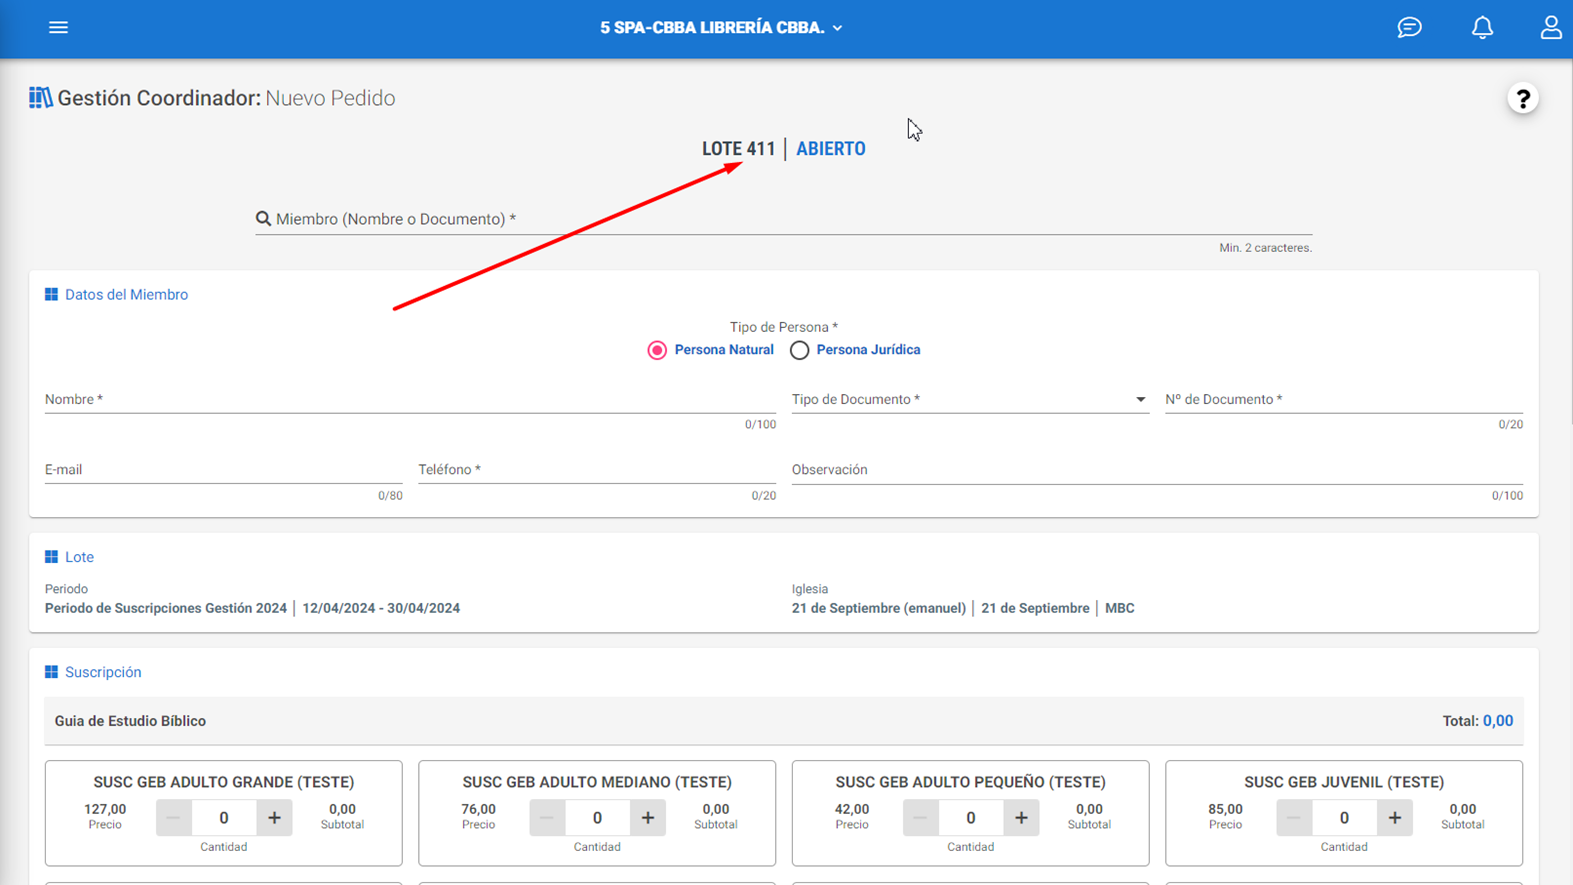Screen dimensions: 1573x885
Task: Click into the Nombre field
Action: pos(410,400)
